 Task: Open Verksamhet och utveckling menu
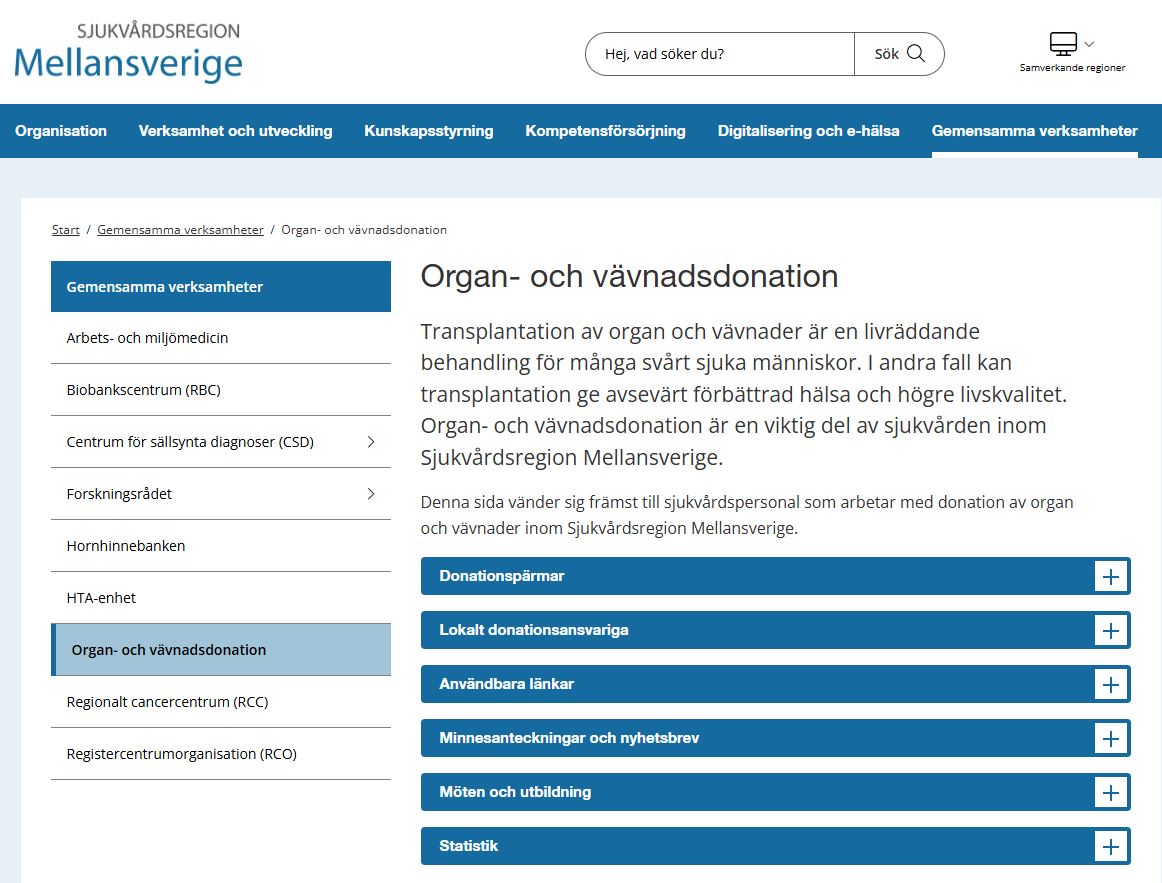click(235, 131)
